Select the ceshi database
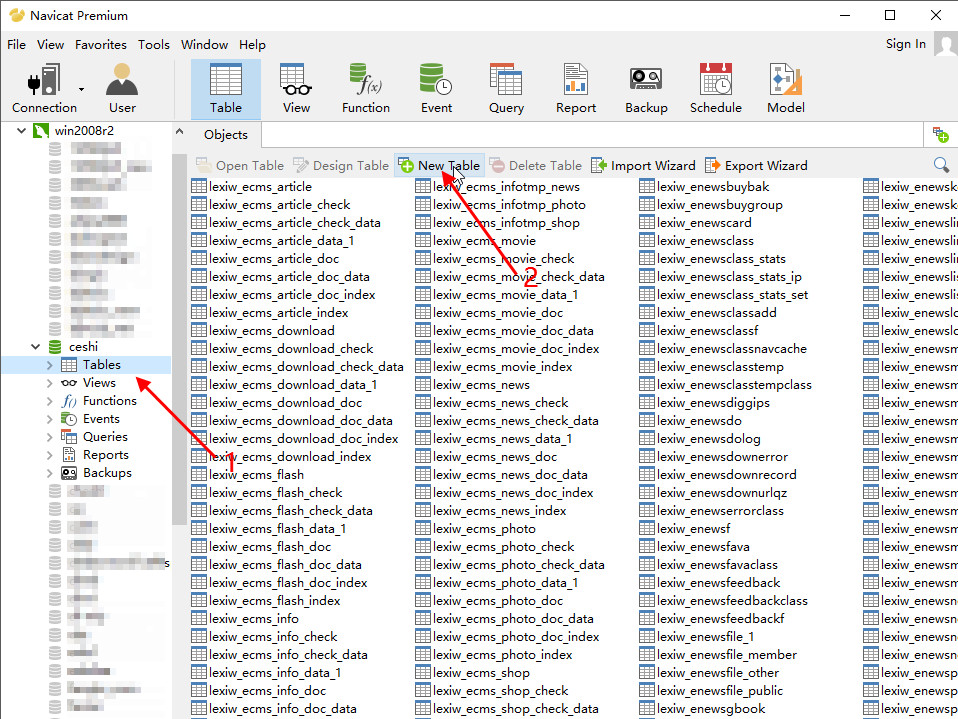The height and width of the screenshot is (719, 958). coord(83,347)
